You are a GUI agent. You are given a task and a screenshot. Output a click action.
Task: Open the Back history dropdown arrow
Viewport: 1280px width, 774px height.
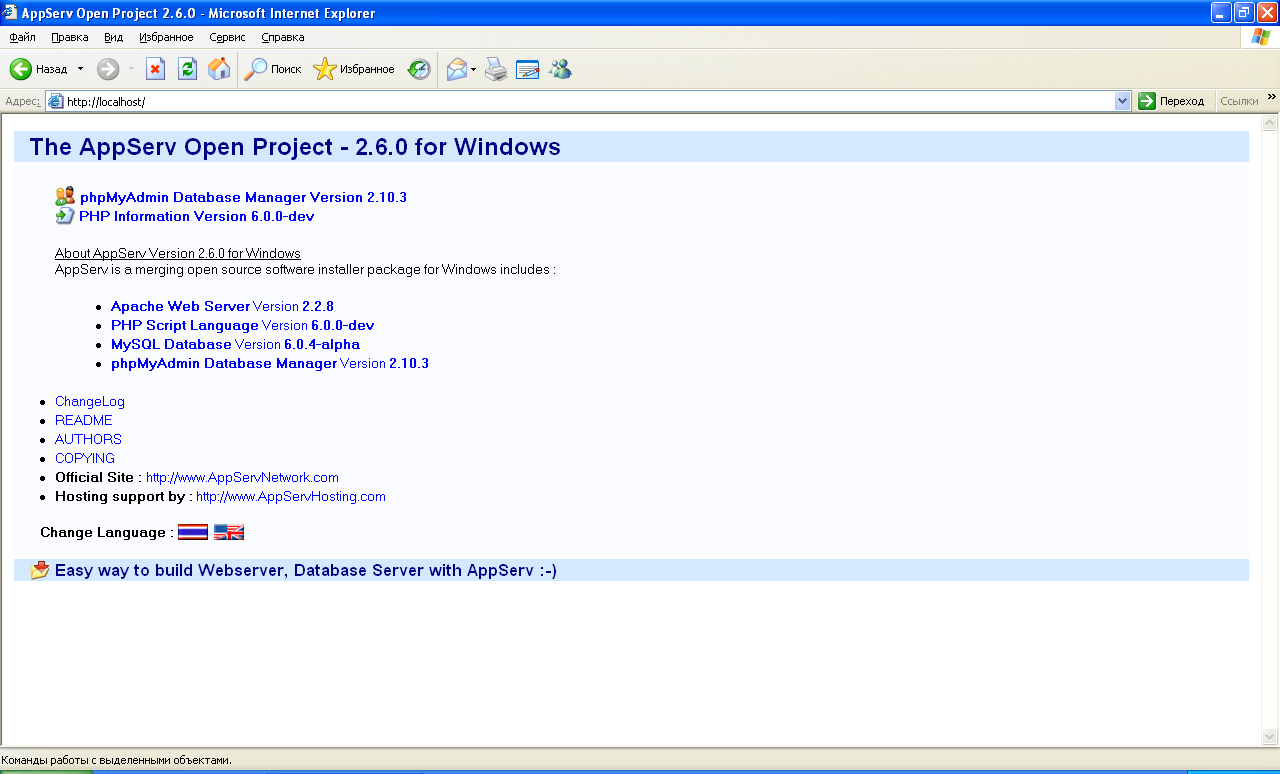(80, 69)
